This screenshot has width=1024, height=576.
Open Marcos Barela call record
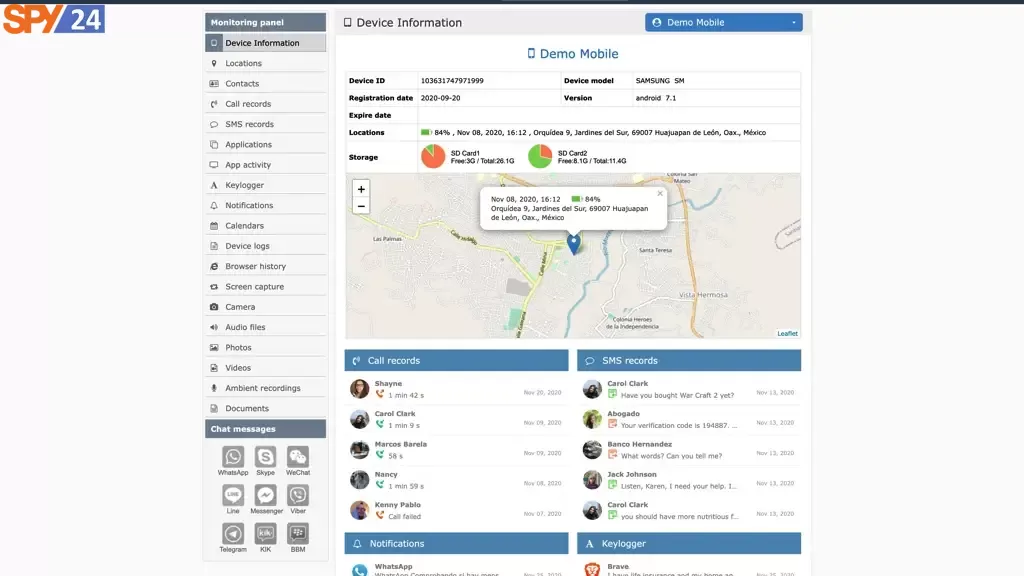pos(456,449)
